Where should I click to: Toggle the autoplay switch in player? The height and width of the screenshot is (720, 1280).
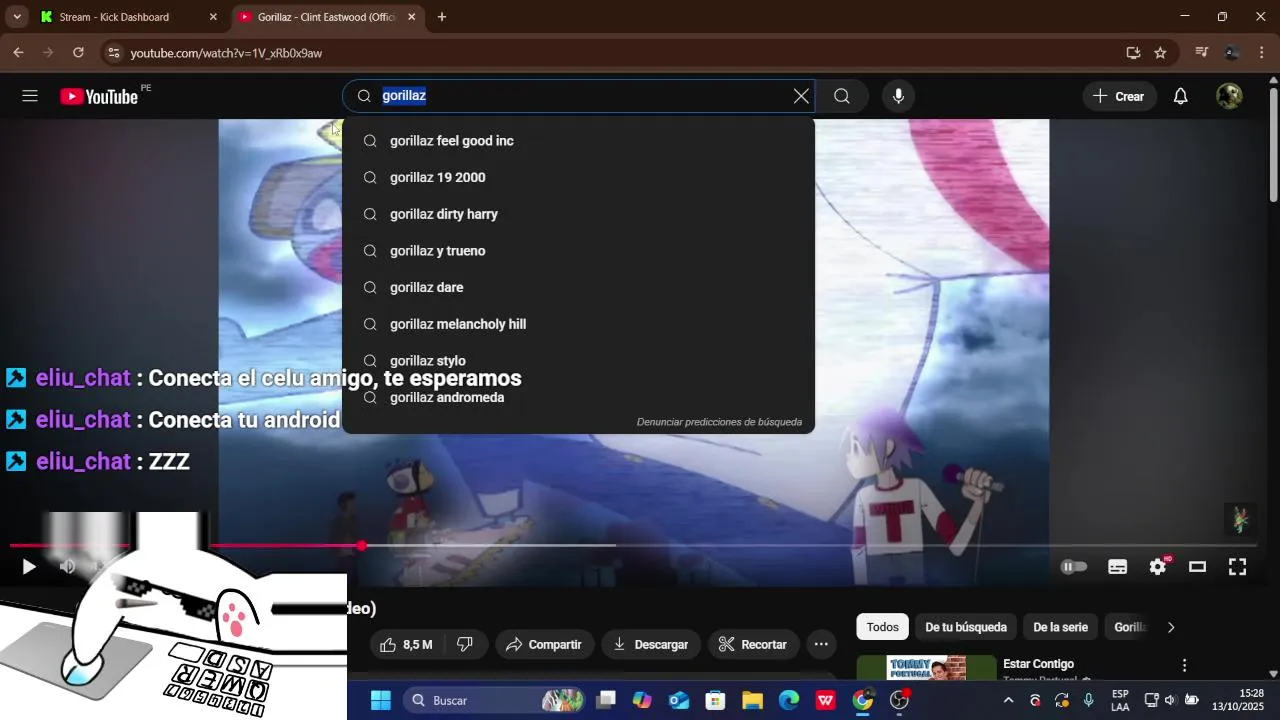(1074, 567)
